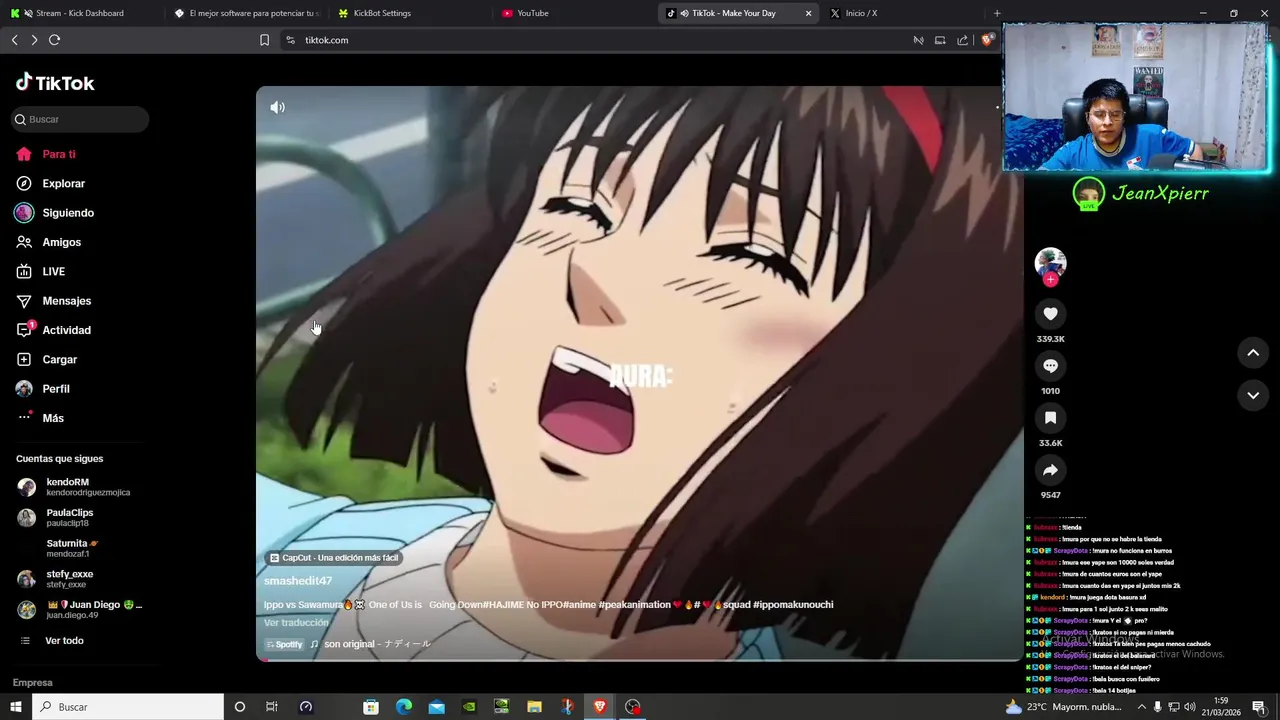This screenshot has width=1280, height=720.
Task: Click the TikTok logo
Action: (x=55, y=83)
